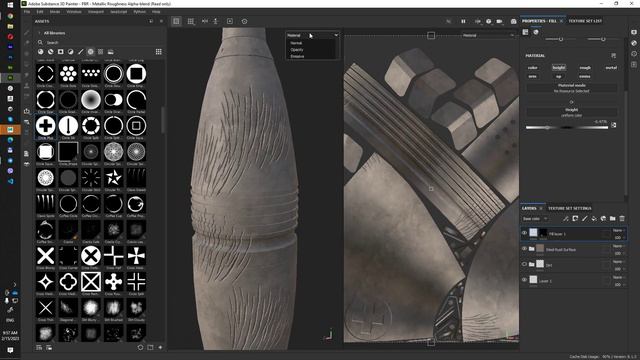Open the Viewport menu
The height and width of the screenshot is (360, 640).
96,12
